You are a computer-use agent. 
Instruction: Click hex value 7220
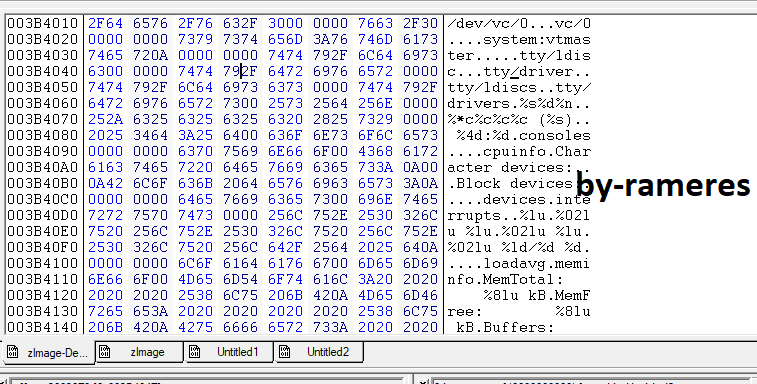click(x=196, y=167)
